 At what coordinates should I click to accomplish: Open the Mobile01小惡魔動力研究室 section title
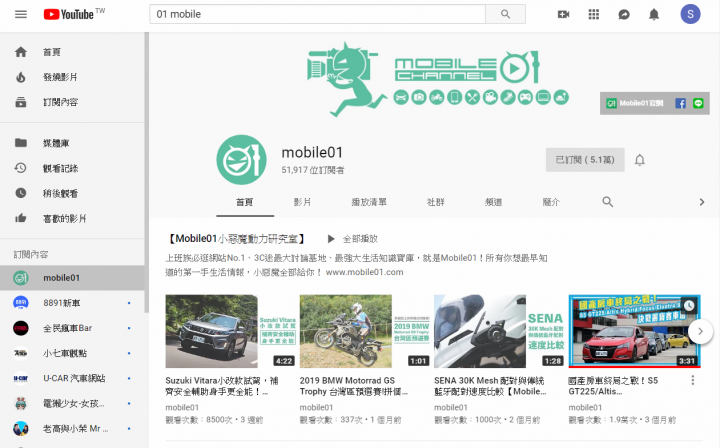click(x=236, y=239)
